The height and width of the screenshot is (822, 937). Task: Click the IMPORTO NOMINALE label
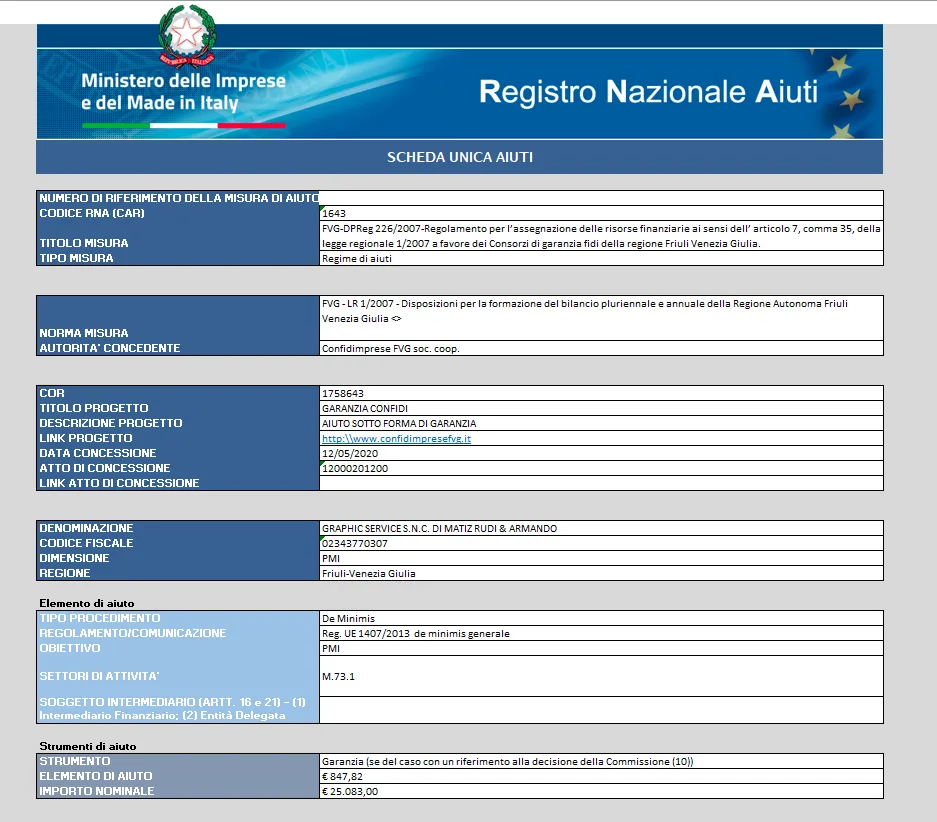pyautogui.click(x=97, y=792)
